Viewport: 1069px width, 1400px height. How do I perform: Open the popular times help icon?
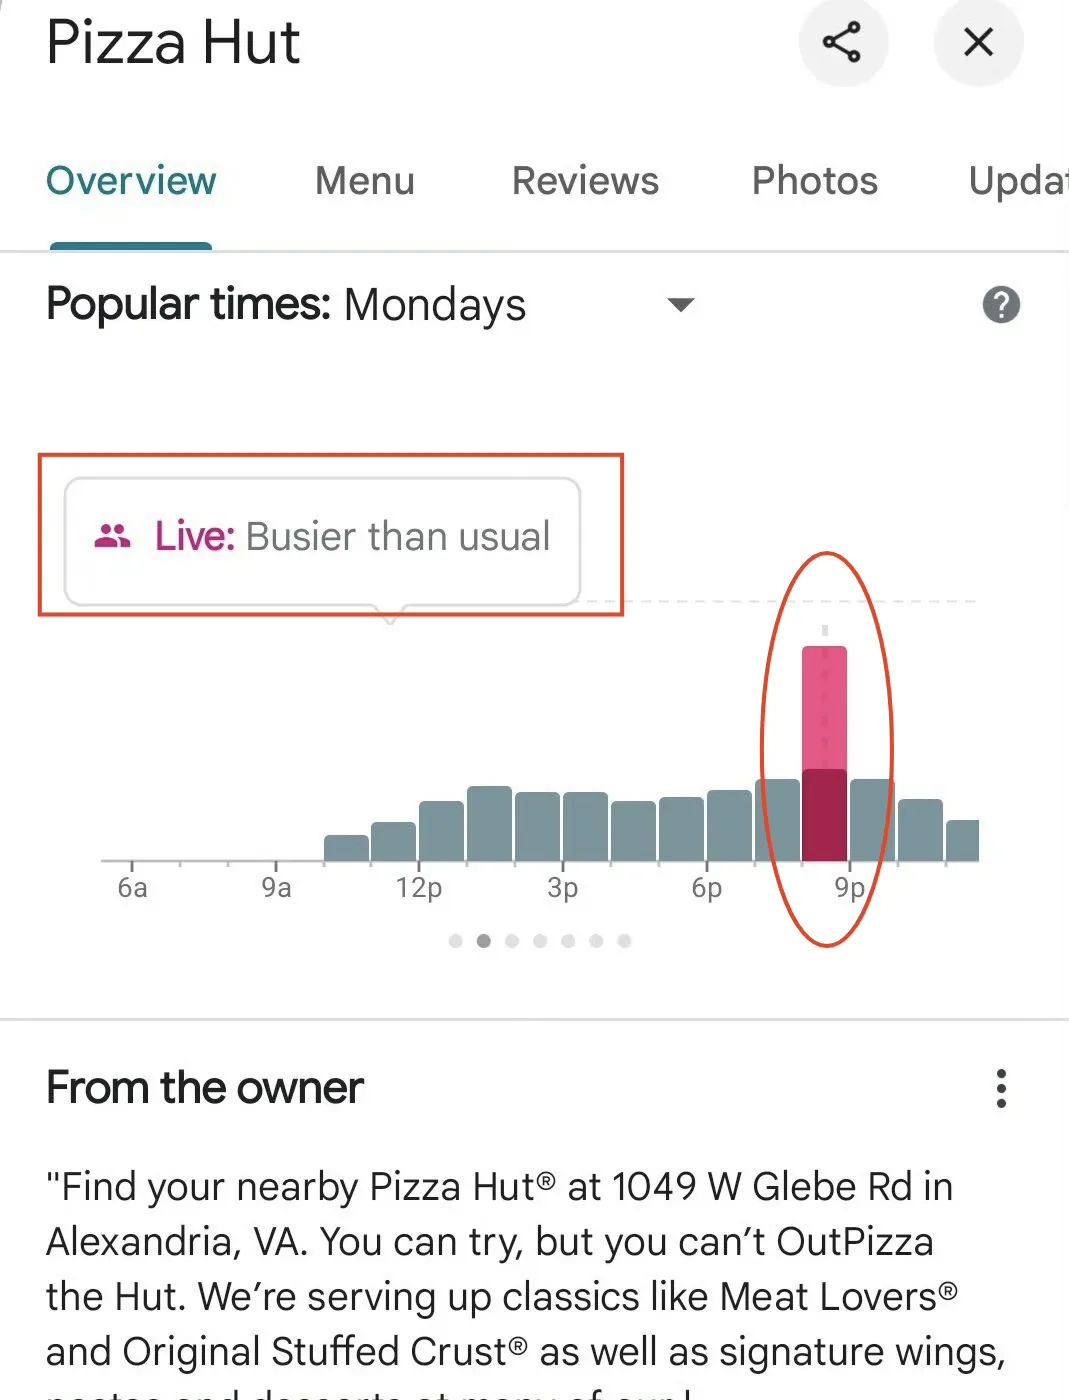(x=1001, y=305)
